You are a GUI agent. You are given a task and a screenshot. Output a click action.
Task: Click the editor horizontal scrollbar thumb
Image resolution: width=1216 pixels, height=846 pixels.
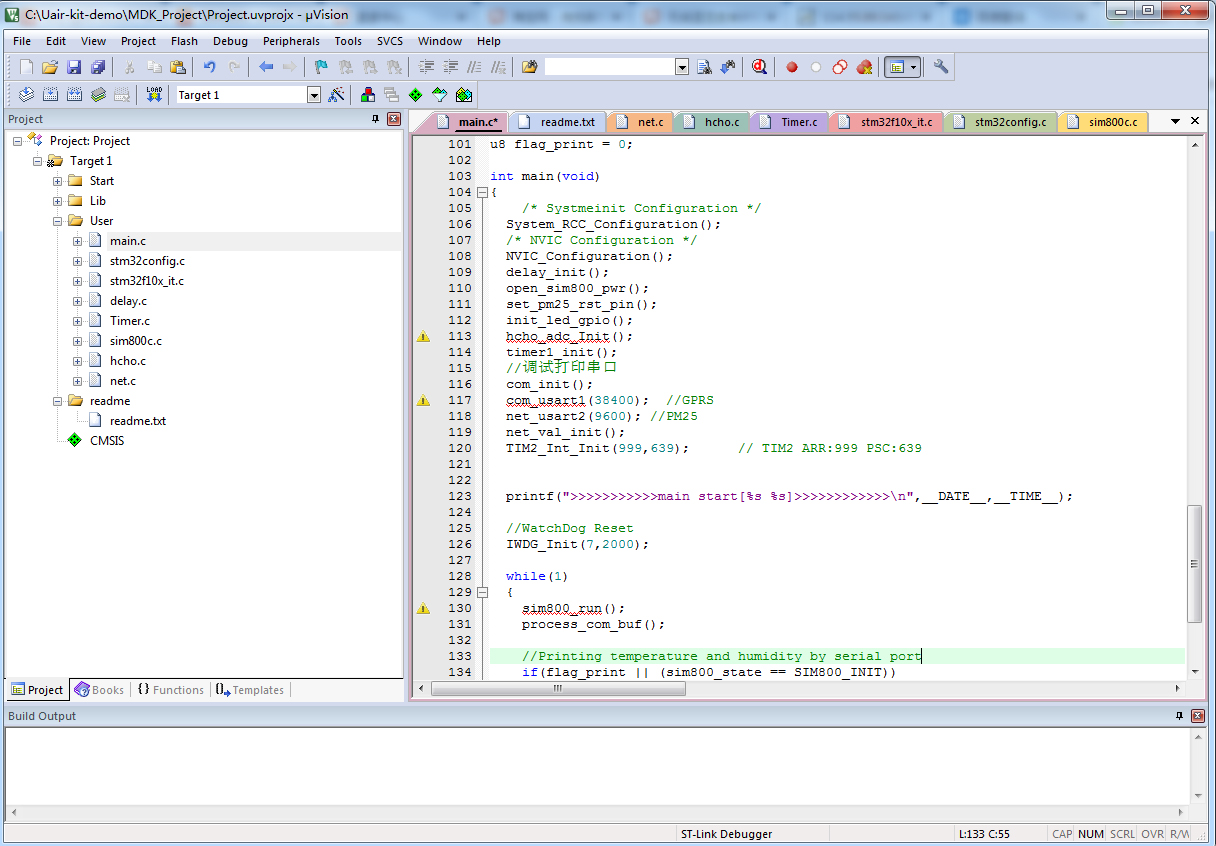tap(560, 688)
